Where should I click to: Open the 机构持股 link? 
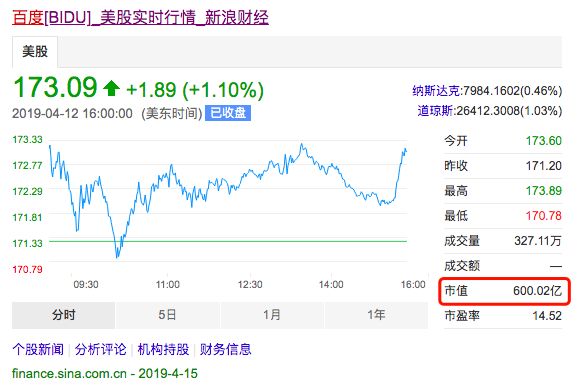163,349
